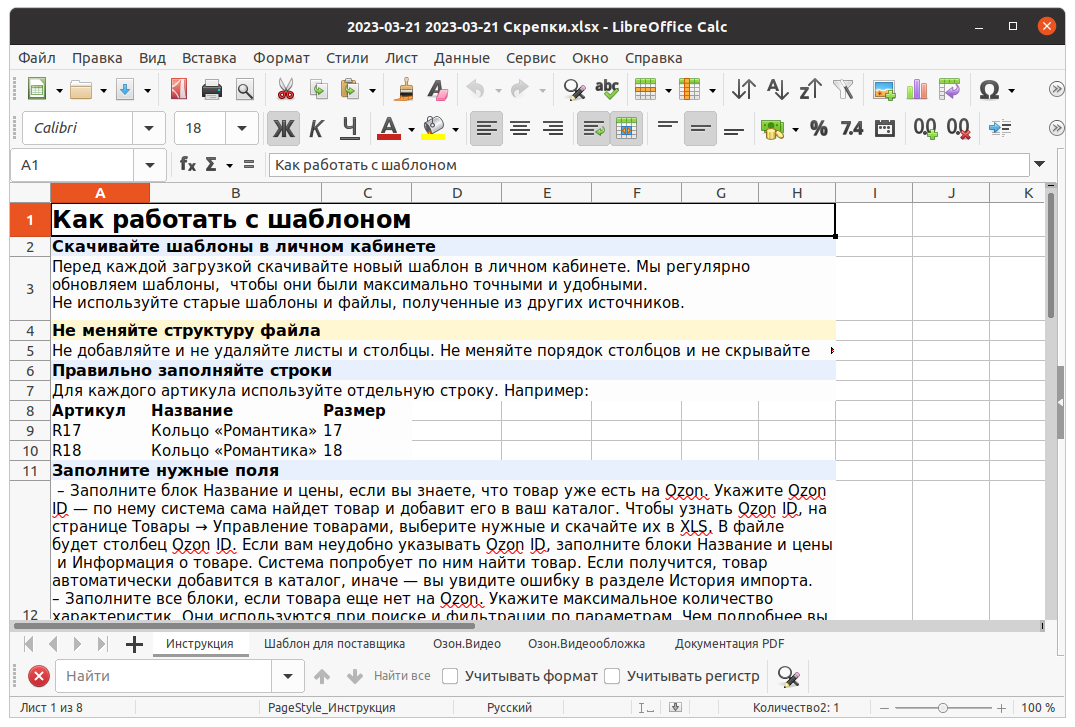Insert Pivot Table icon

(x=950, y=90)
